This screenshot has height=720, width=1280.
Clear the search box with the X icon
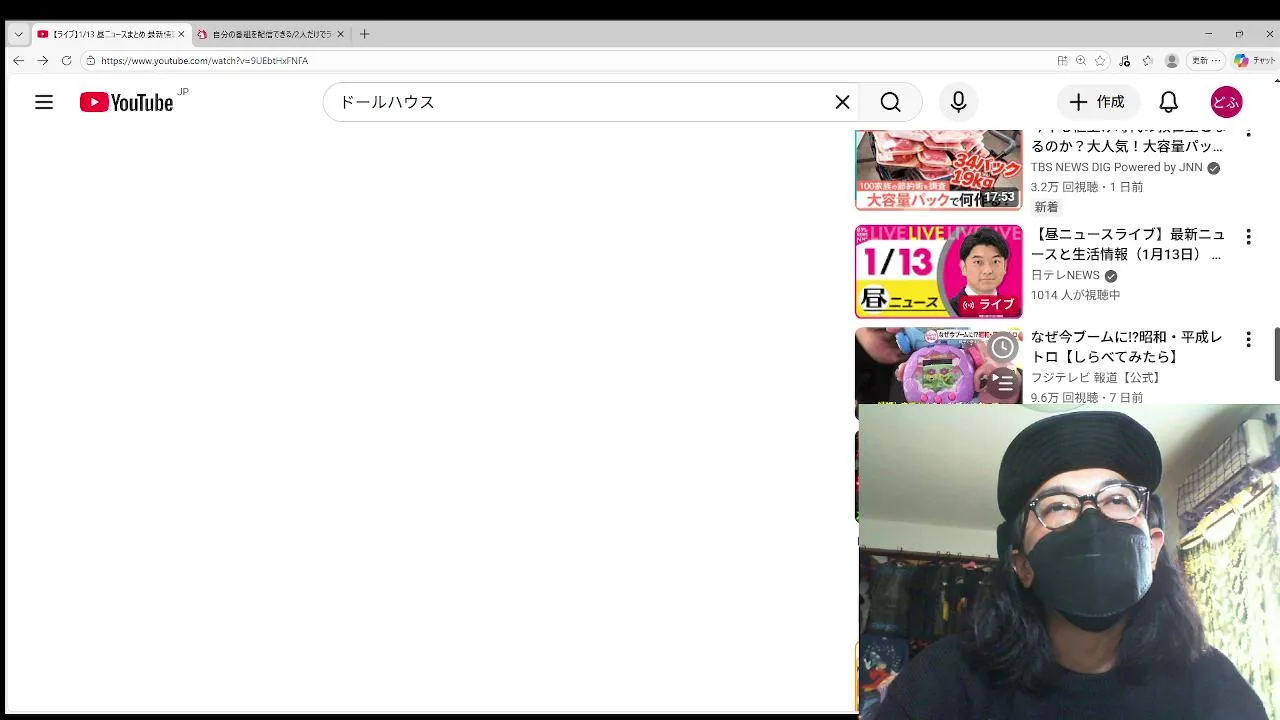[842, 102]
